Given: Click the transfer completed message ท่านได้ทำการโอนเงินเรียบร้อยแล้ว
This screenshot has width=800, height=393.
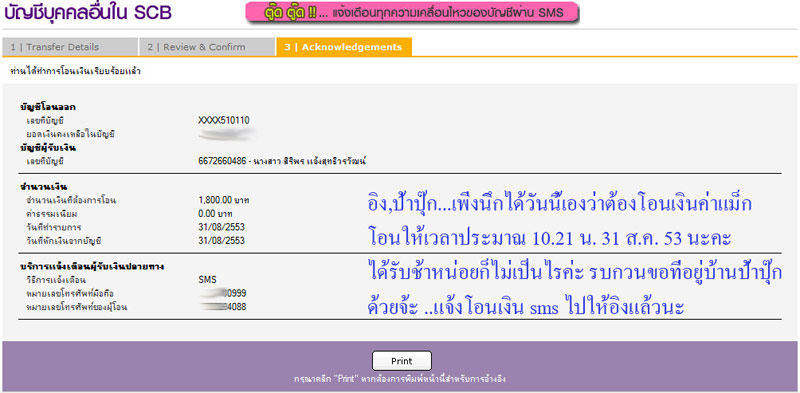Looking at the screenshot, I should click(76, 71).
